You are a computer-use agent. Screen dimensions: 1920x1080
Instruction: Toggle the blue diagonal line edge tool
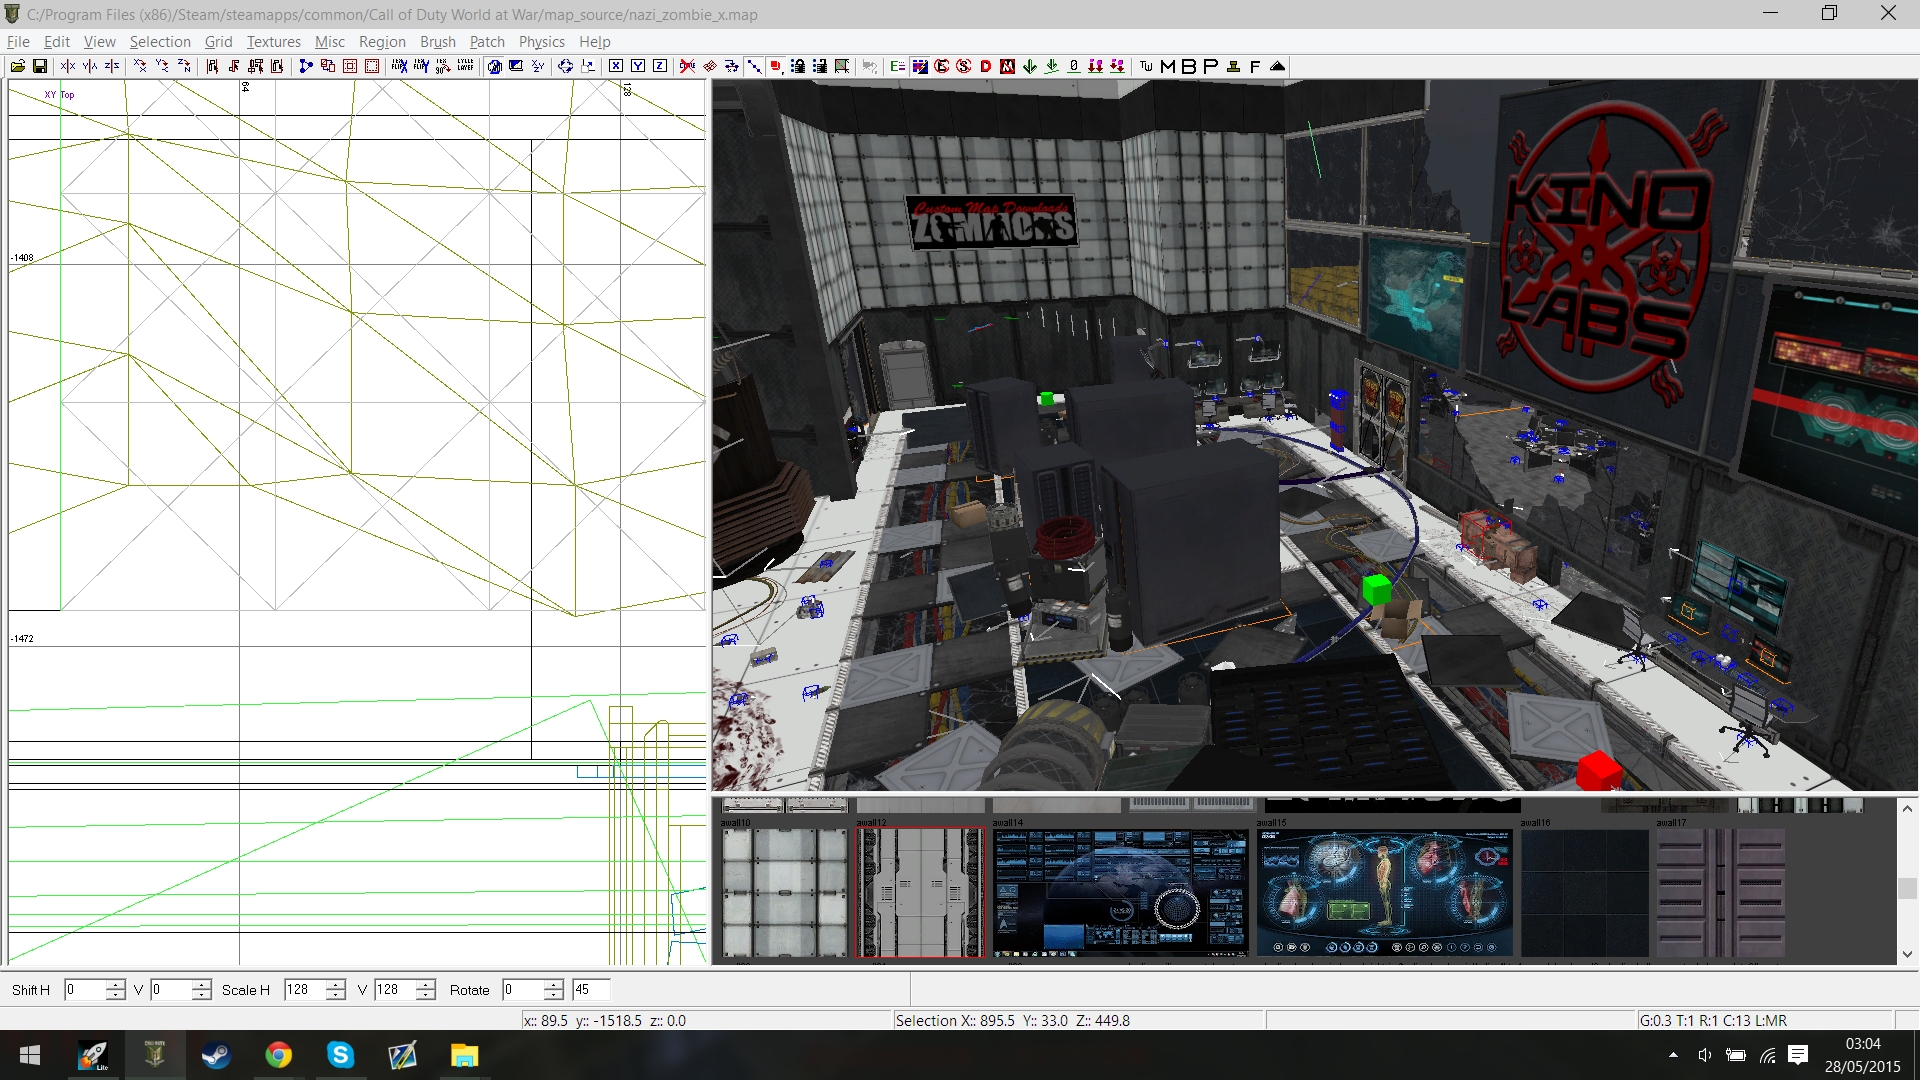[x=754, y=66]
